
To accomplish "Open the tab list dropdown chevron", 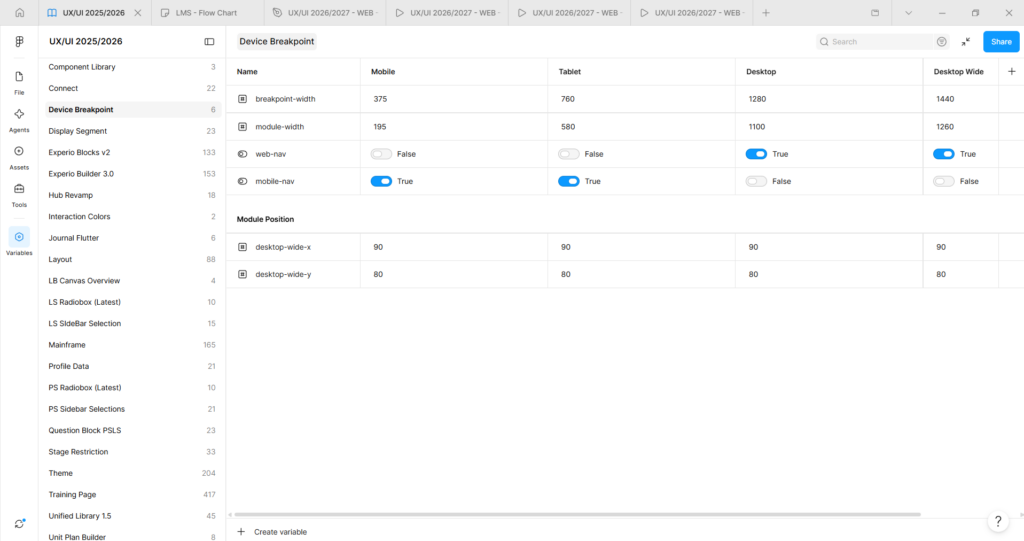I will [908, 12].
